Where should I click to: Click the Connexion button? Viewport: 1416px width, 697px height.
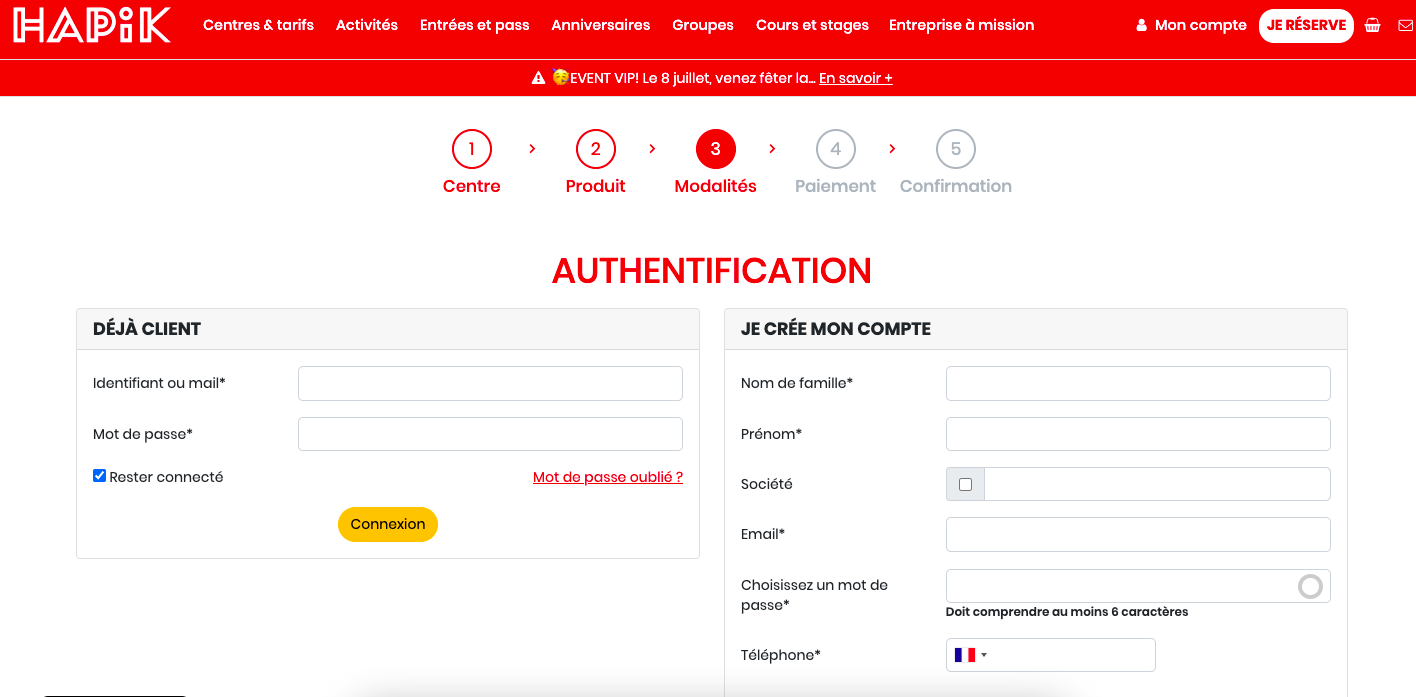point(388,524)
